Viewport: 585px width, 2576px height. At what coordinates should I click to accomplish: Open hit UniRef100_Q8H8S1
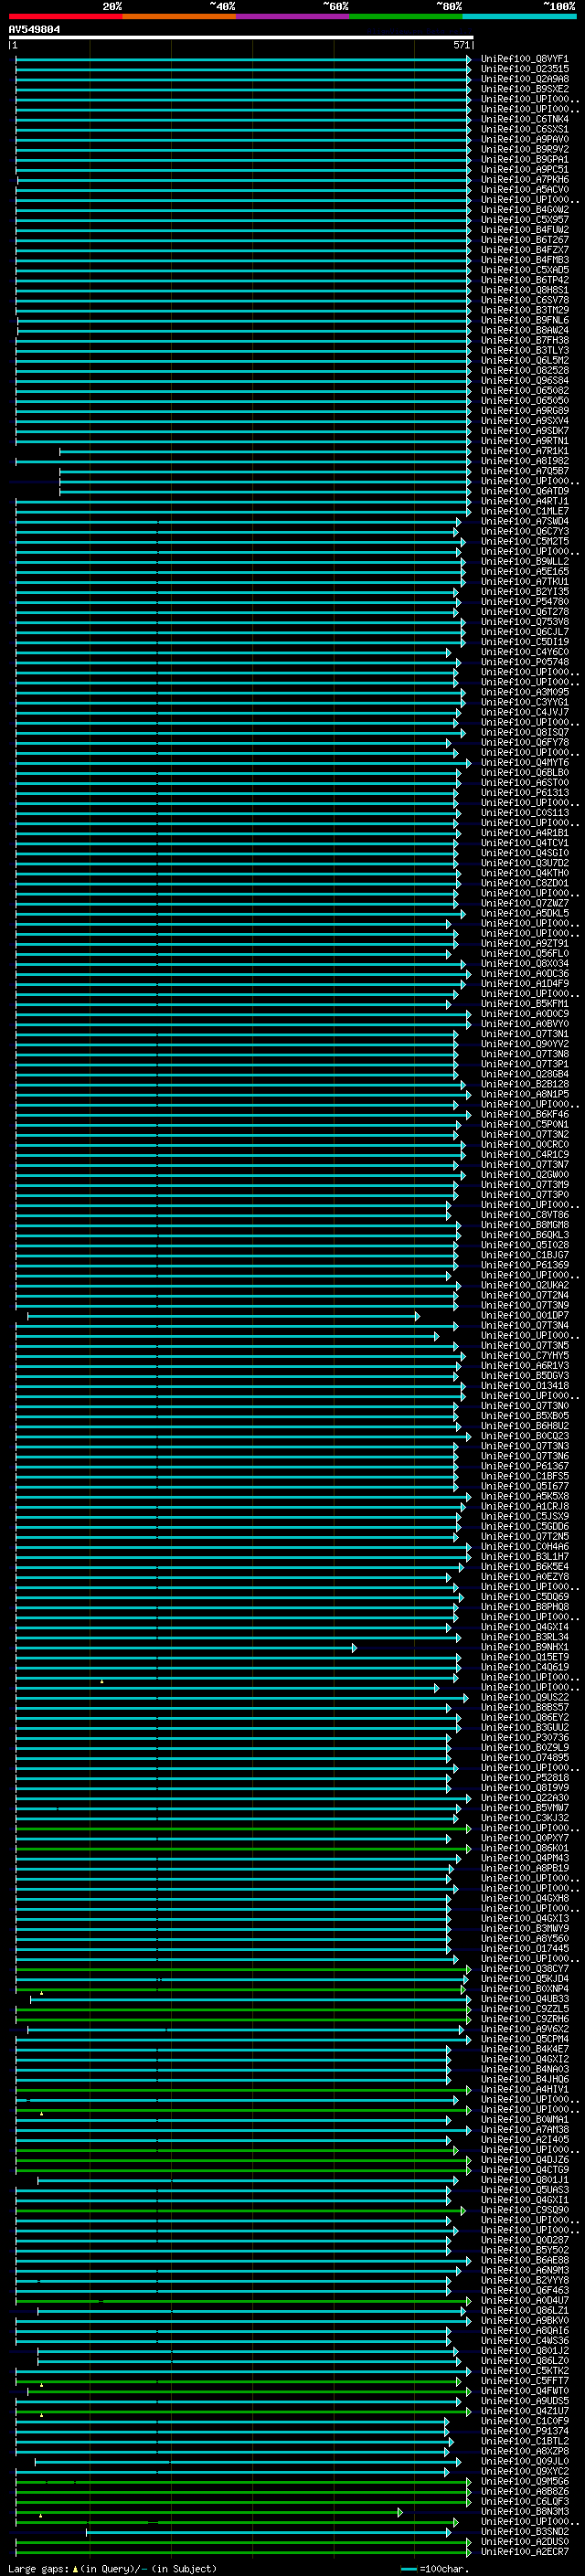coord(524,290)
